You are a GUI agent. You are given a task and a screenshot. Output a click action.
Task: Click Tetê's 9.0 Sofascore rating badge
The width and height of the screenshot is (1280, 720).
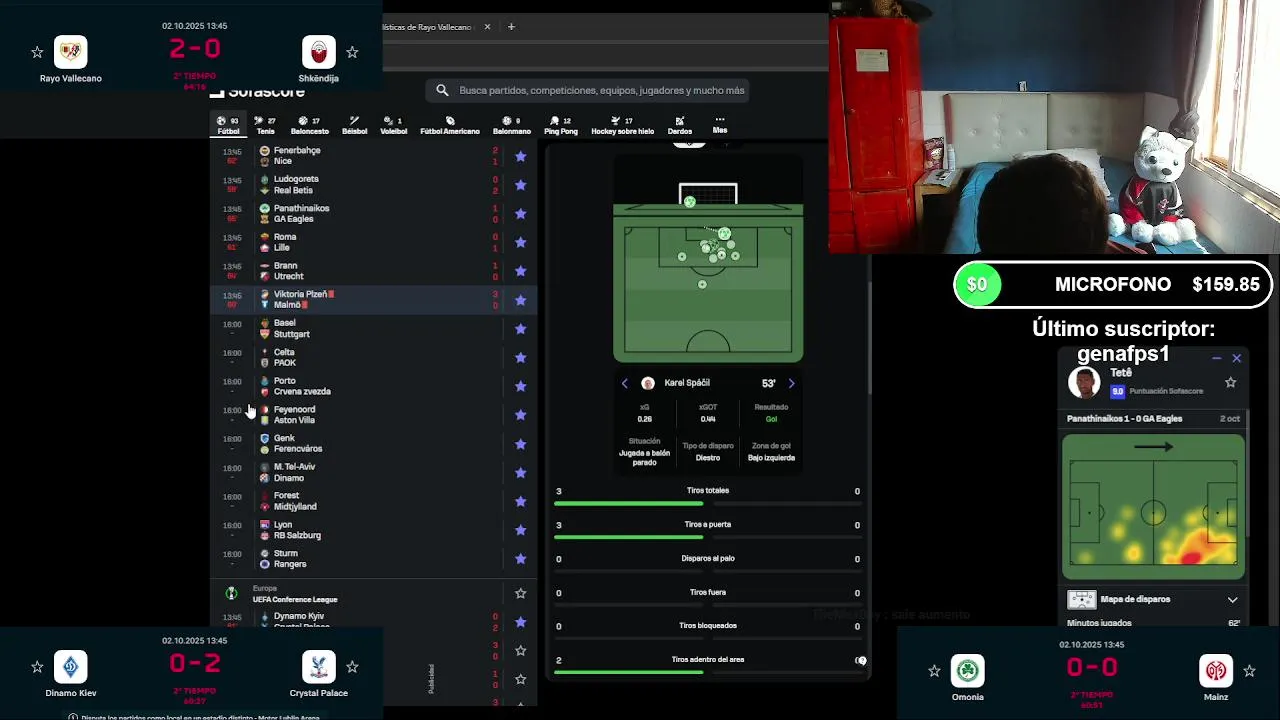pyautogui.click(x=1118, y=391)
